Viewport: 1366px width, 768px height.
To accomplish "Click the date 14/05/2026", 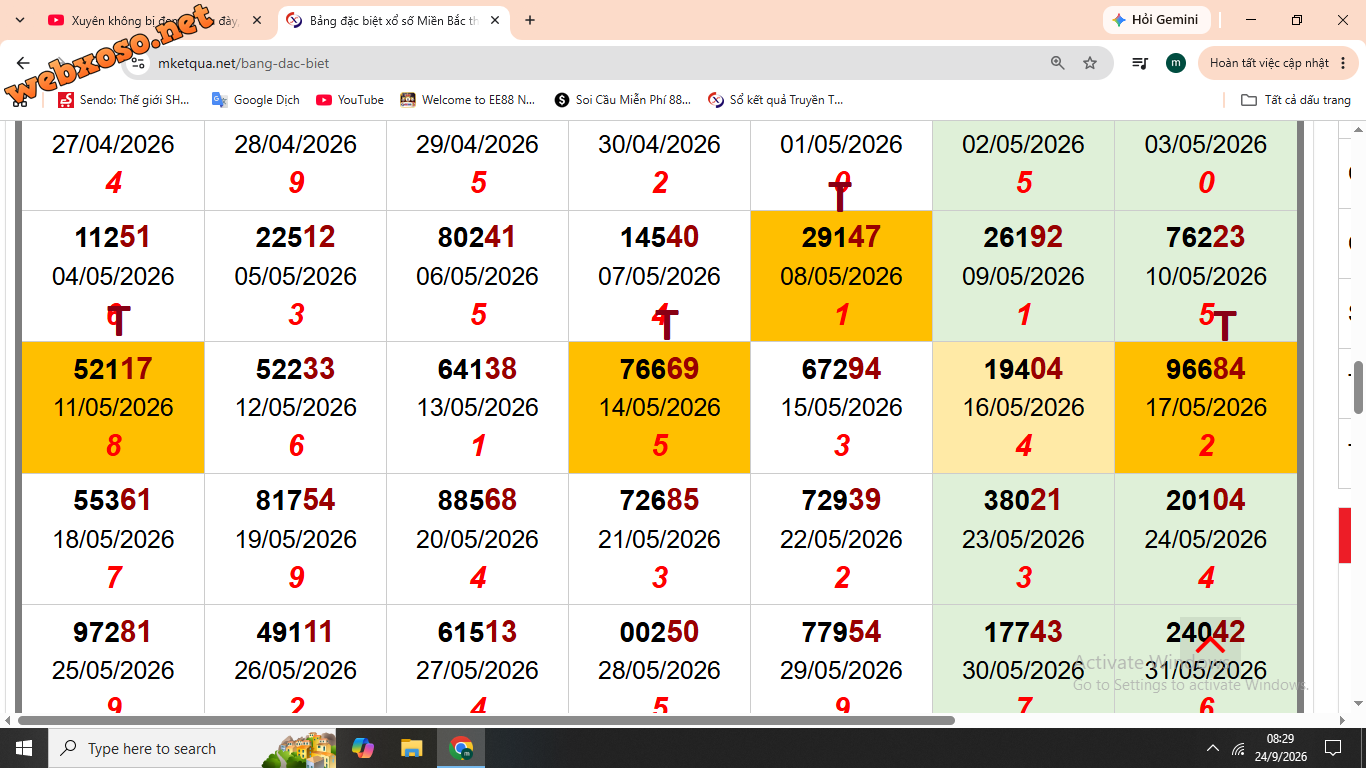I will [660, 407].
